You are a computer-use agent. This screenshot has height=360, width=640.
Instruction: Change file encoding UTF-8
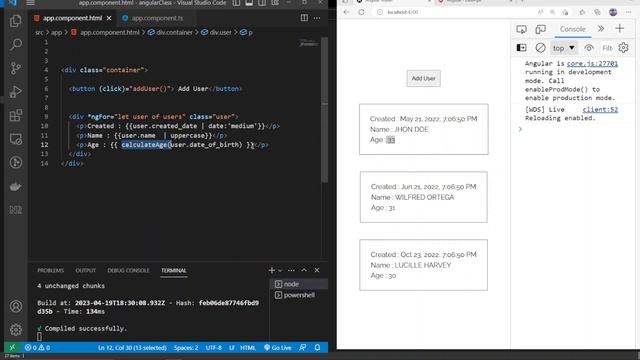[x=213, y=348]
